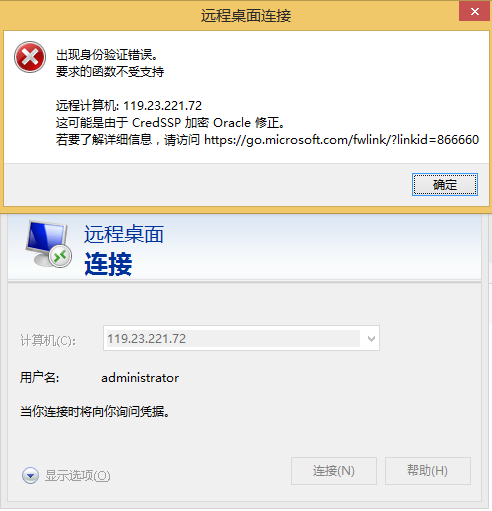Close the 远程桌面连接 error dialog with X
The image size is (492, 511).
pos(475,12)
